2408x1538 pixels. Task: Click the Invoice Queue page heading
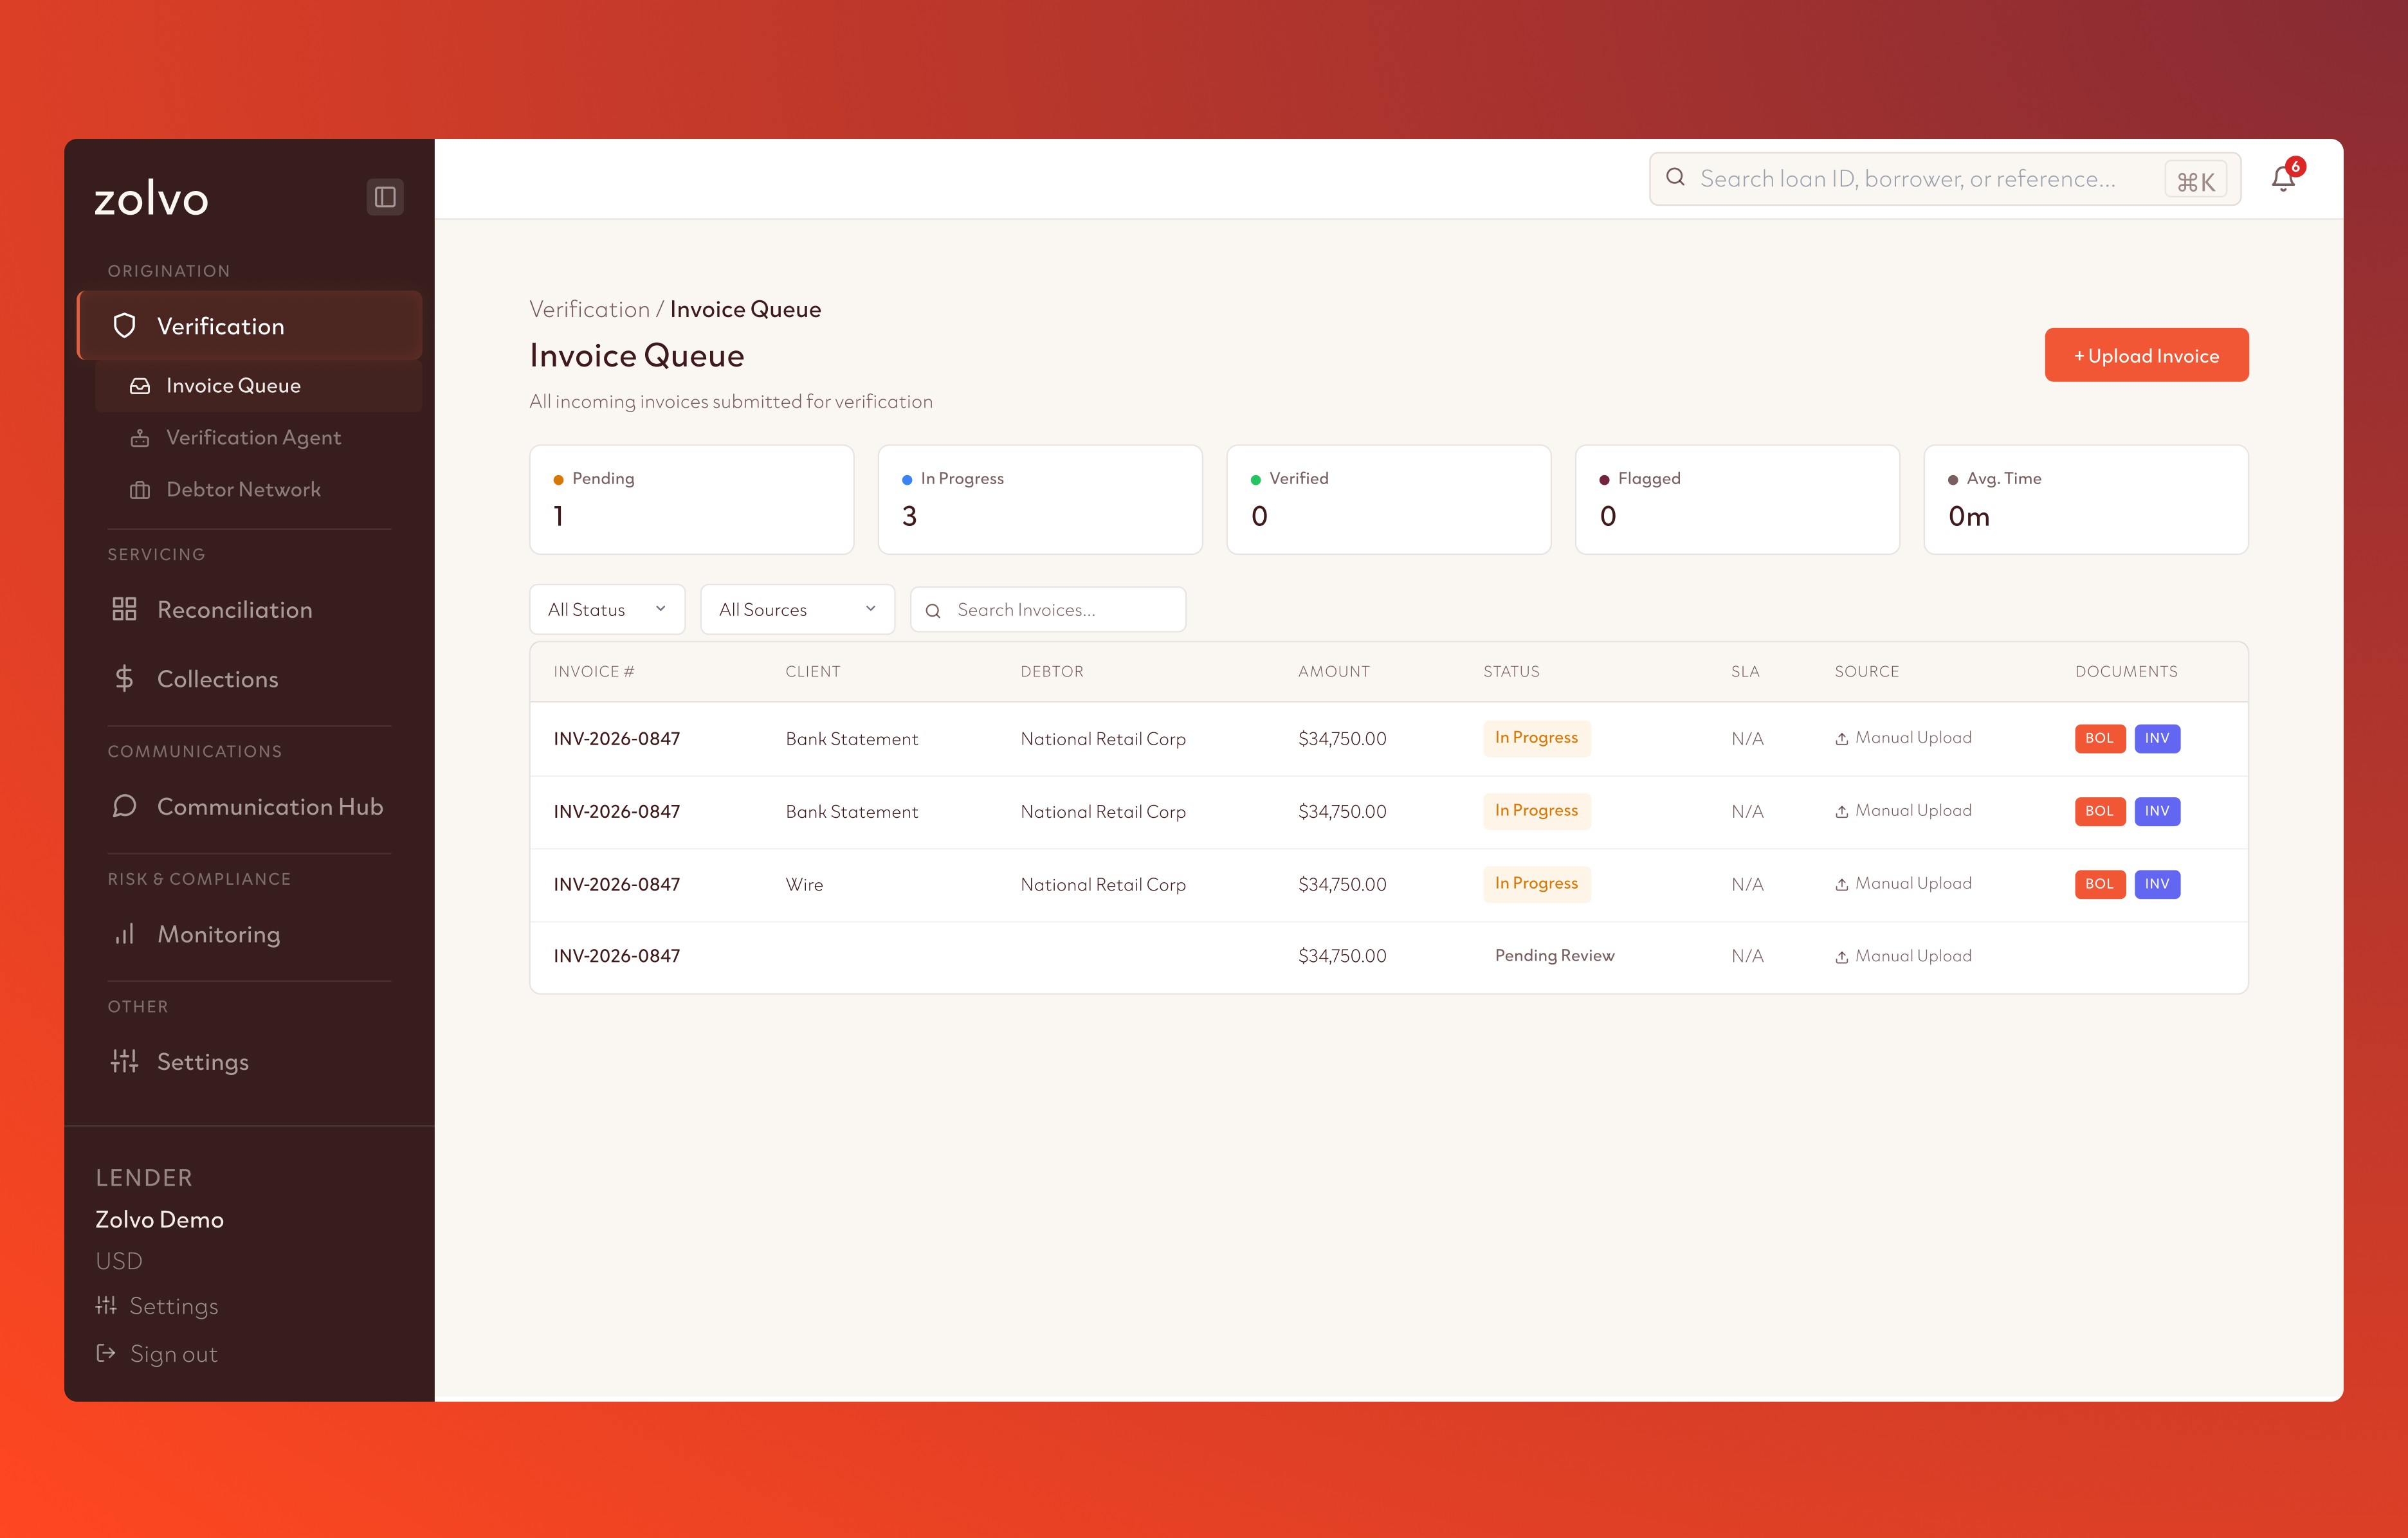637,356
